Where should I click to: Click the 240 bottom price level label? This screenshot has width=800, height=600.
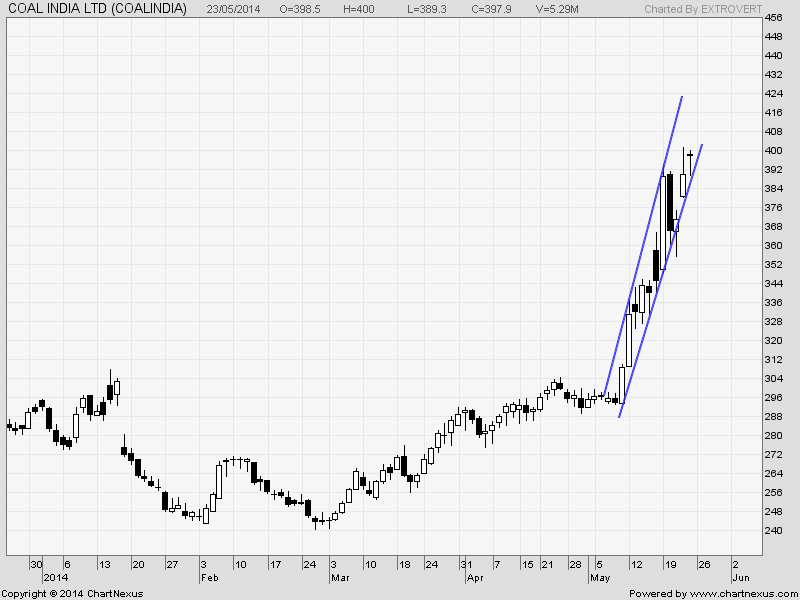click(x=773, y=530)
